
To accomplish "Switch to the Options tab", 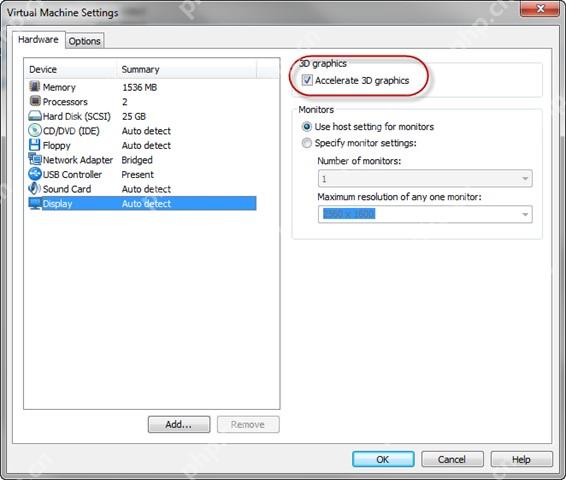I will (x=84, y=41).
